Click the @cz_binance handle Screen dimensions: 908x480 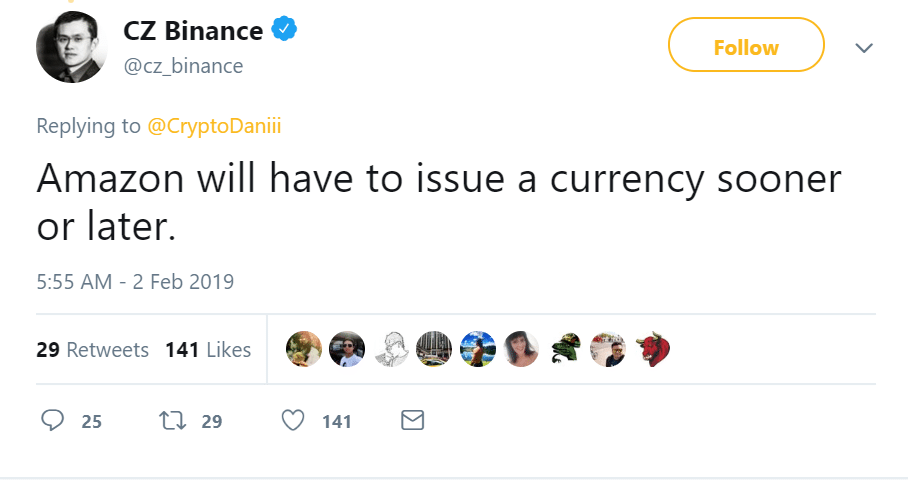(183, 66)
